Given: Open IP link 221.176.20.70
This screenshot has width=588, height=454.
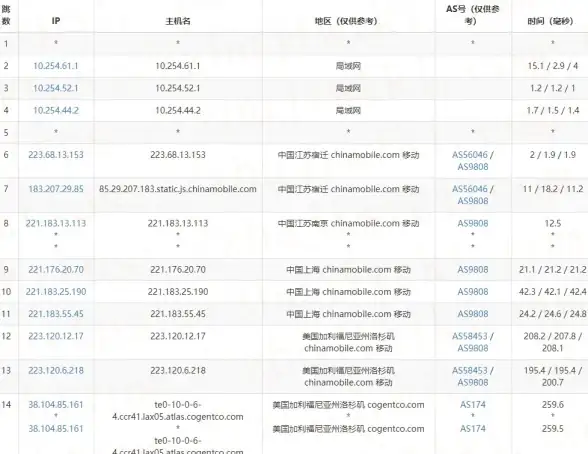Looking at the screenshot, I should pyautogui.click(x=56, y=270).
